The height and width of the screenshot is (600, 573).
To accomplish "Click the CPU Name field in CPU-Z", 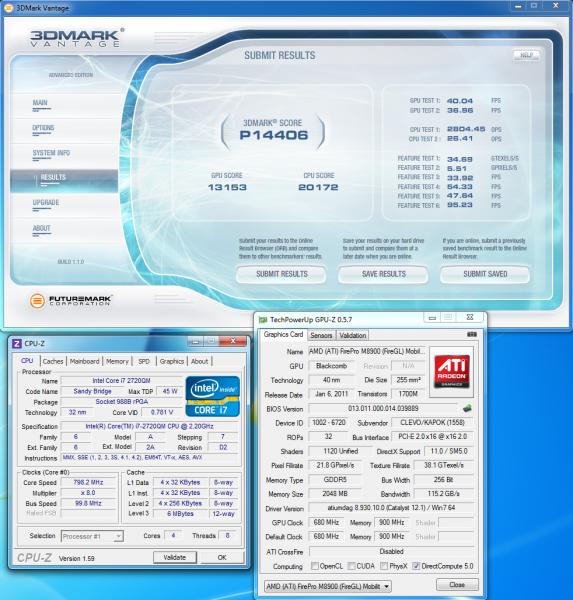I will [x=121, y=381].
